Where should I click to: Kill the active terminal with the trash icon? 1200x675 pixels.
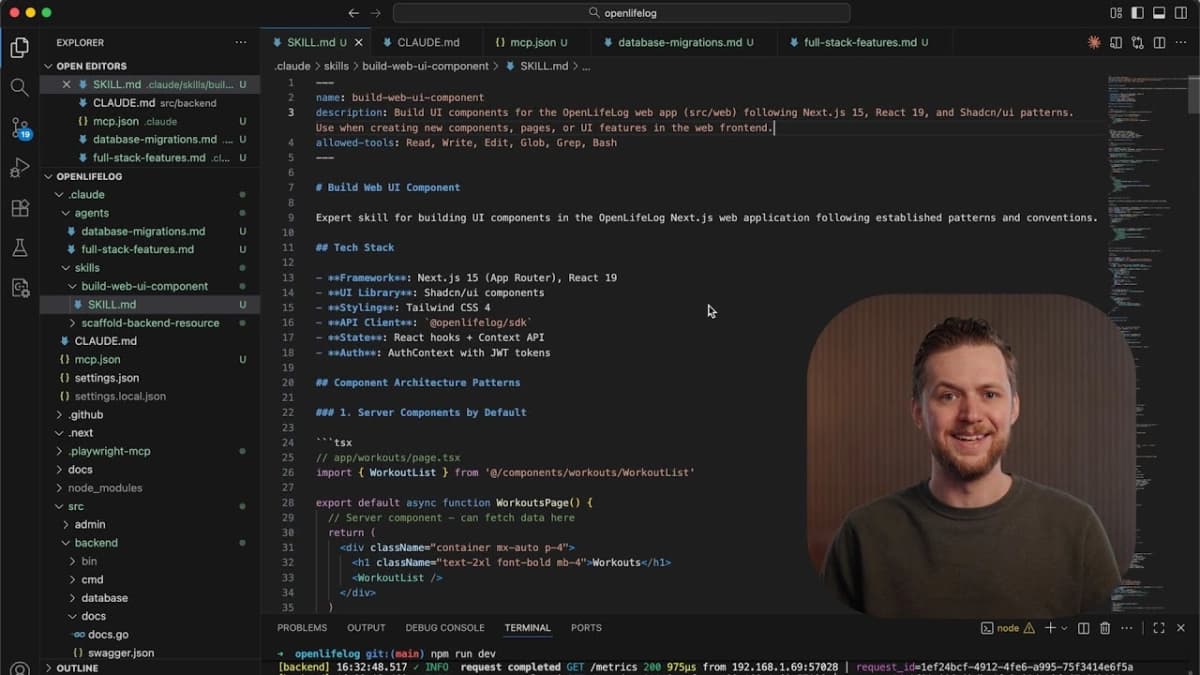point(1104,628)
